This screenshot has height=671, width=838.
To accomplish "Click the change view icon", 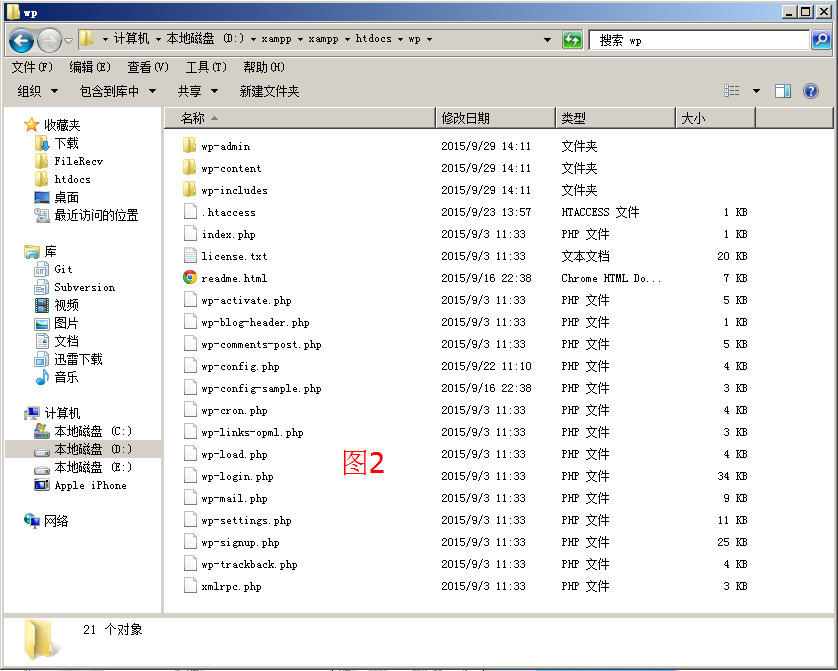I will coord(732,91).
